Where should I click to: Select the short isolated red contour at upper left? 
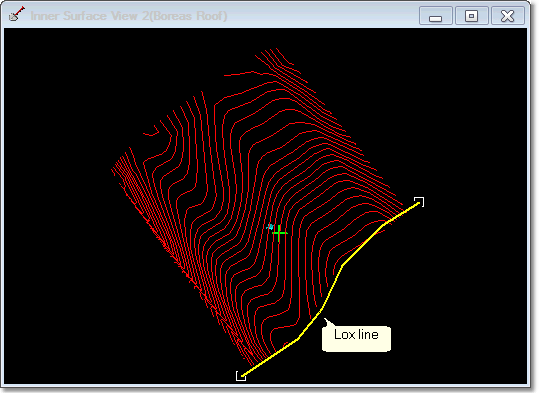151,131
